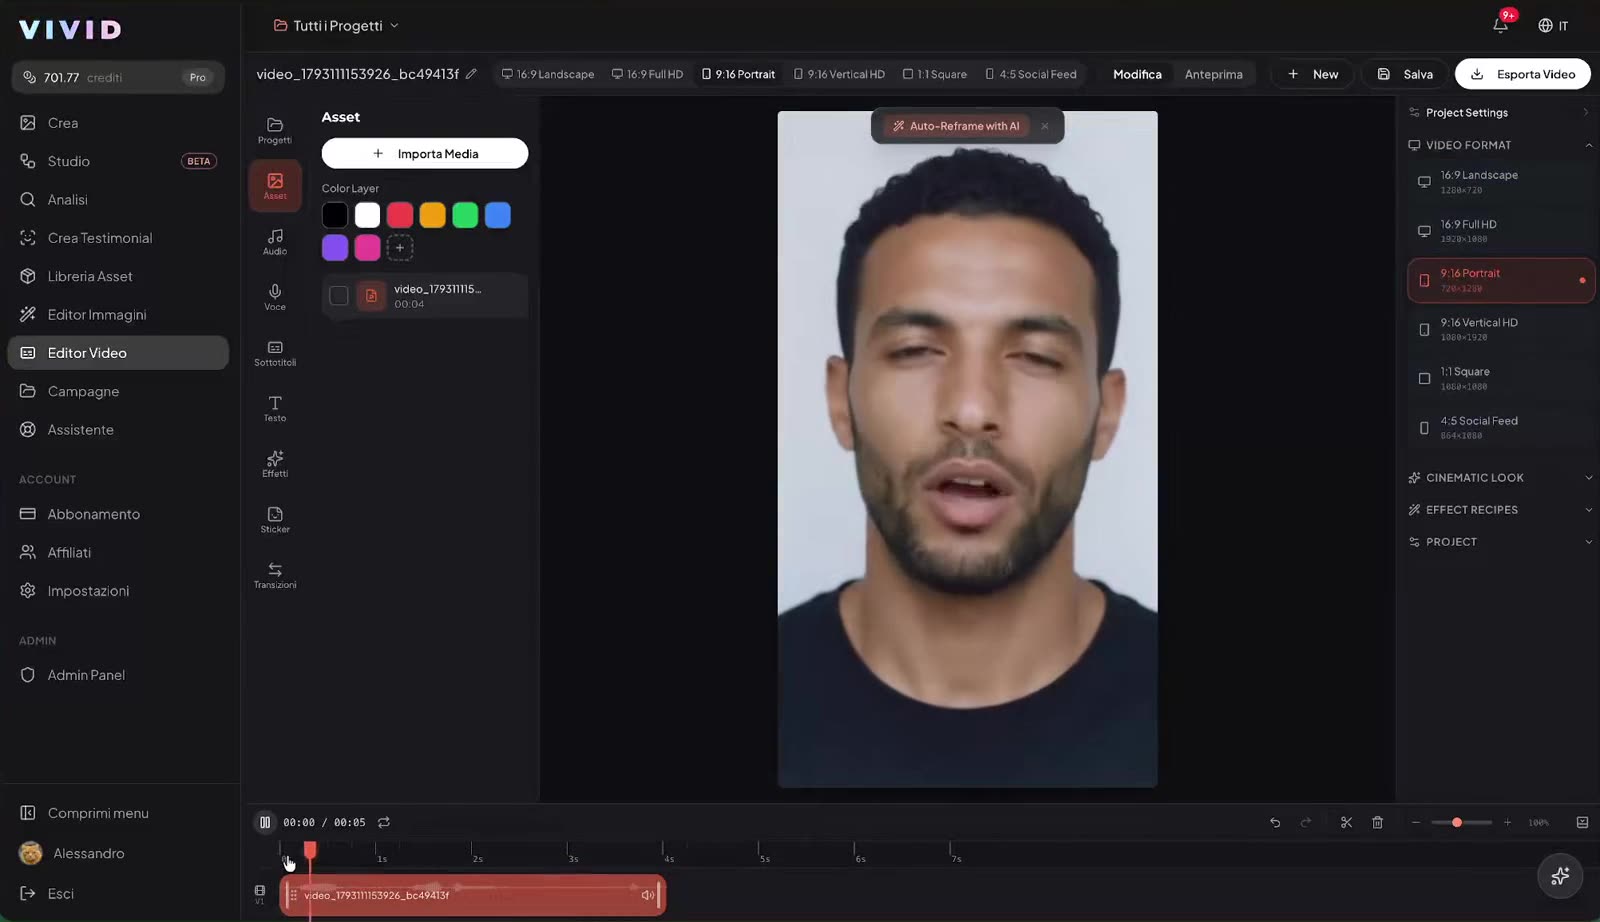Screen dimensions: 1600x922
Task: Switch to the Anteprima tab
Action: (x=1213, y=74)
